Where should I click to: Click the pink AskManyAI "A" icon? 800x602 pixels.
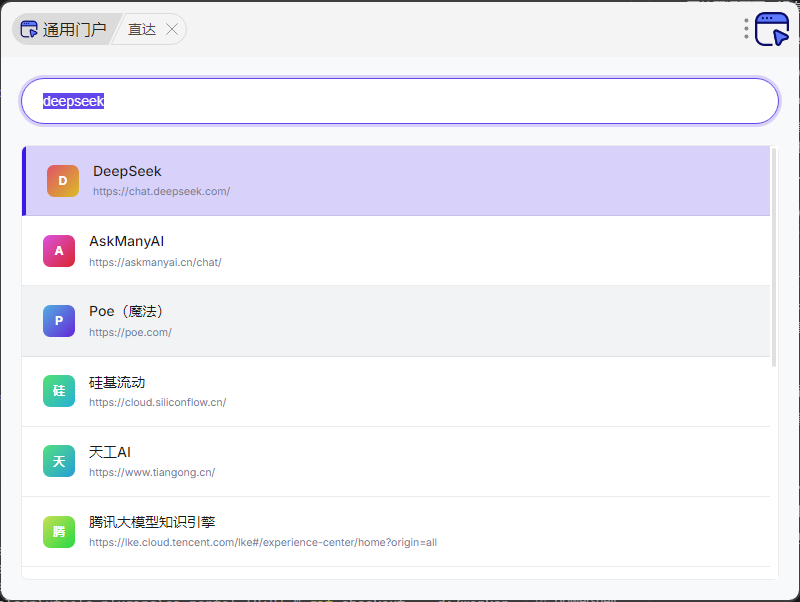point(59,251)
